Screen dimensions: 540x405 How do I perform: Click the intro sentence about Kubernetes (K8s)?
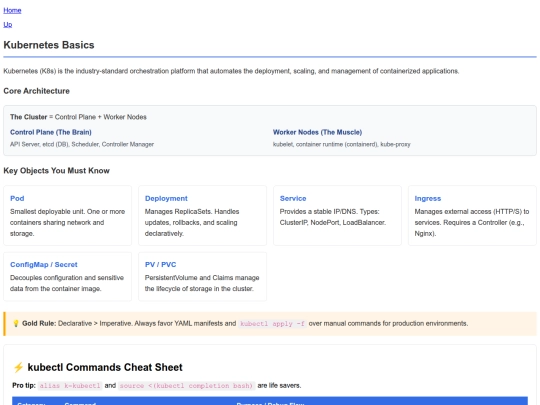(231, 71)
